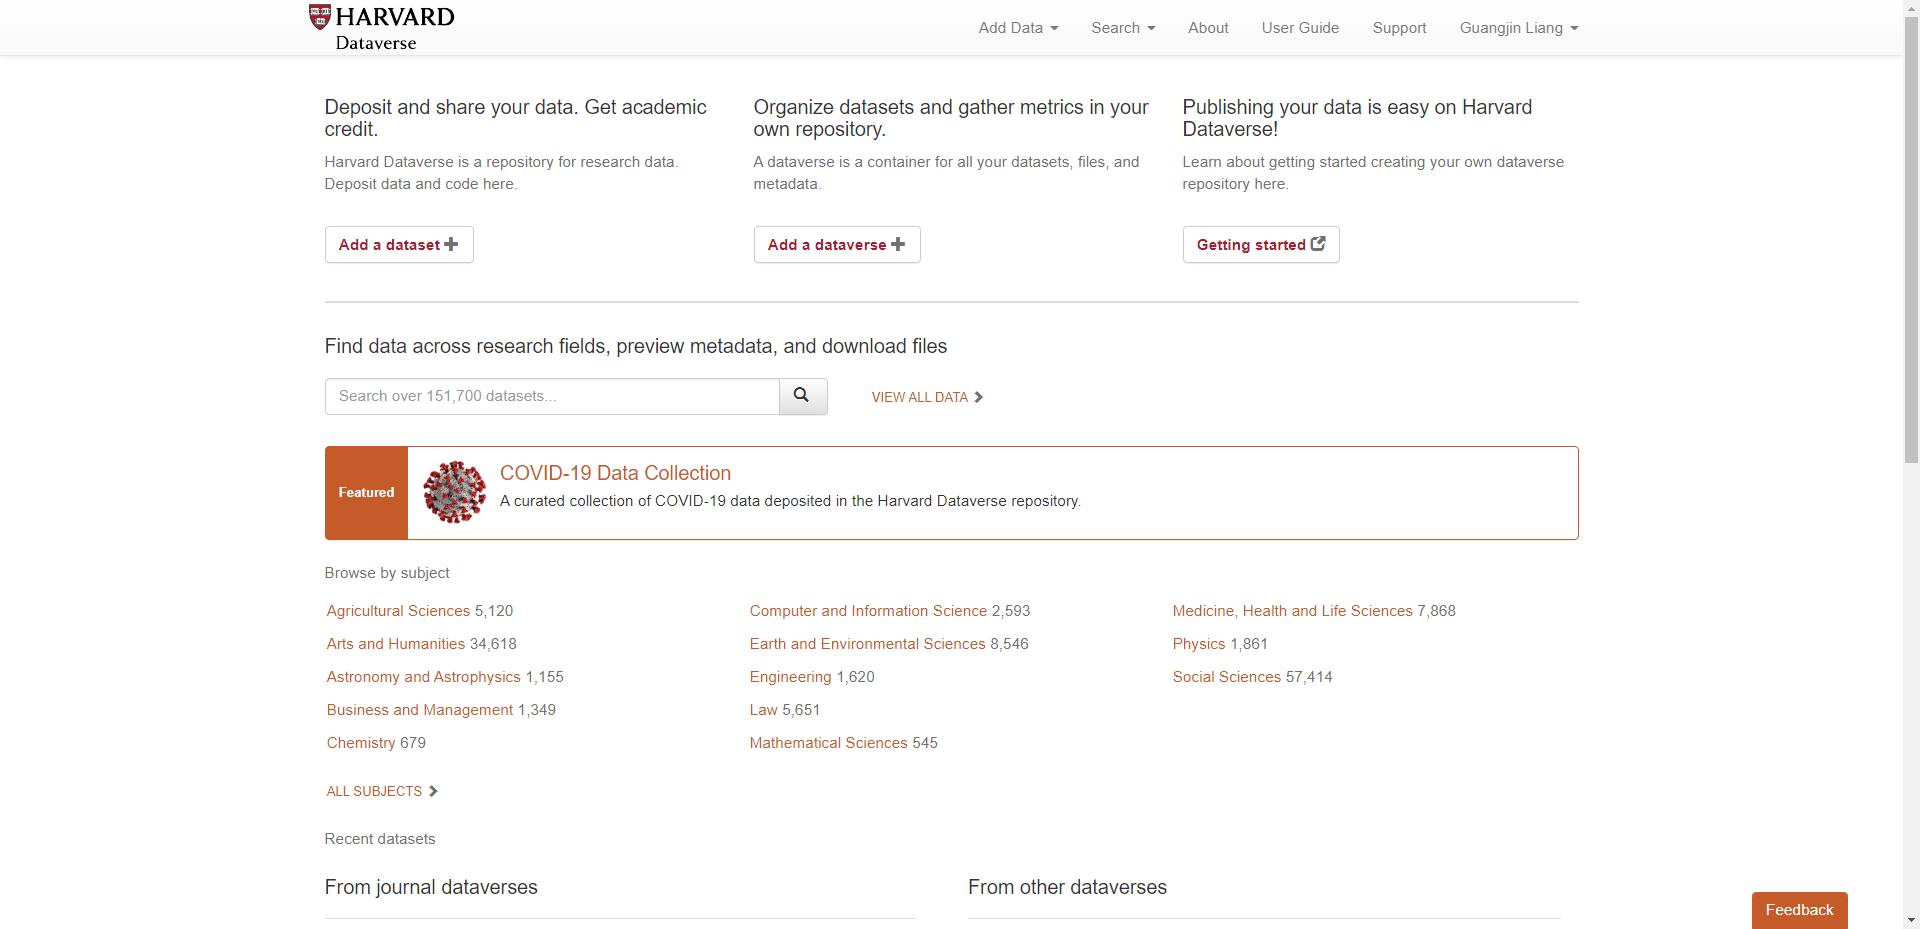Click the From other dataverses heading
Viewport: 1920px width, 929px height.
pos(1067,887)
